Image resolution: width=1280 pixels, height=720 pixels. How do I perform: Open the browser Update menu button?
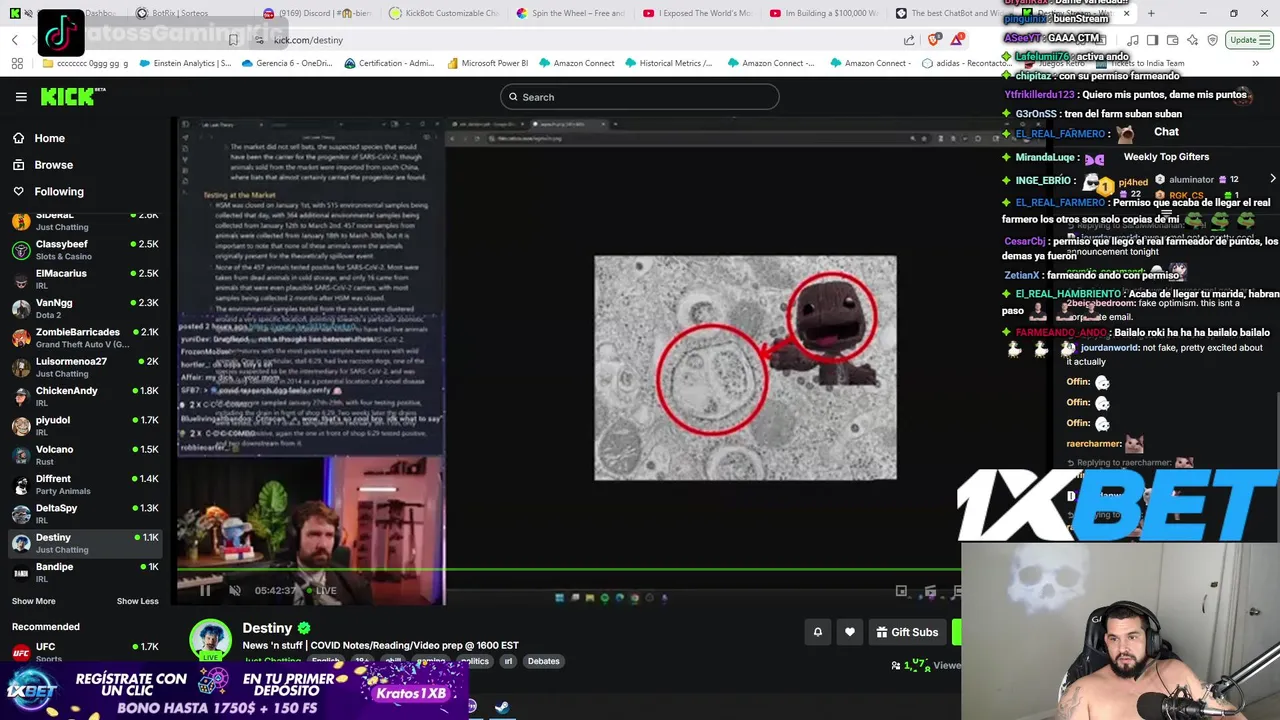[x=1250, y=40]
